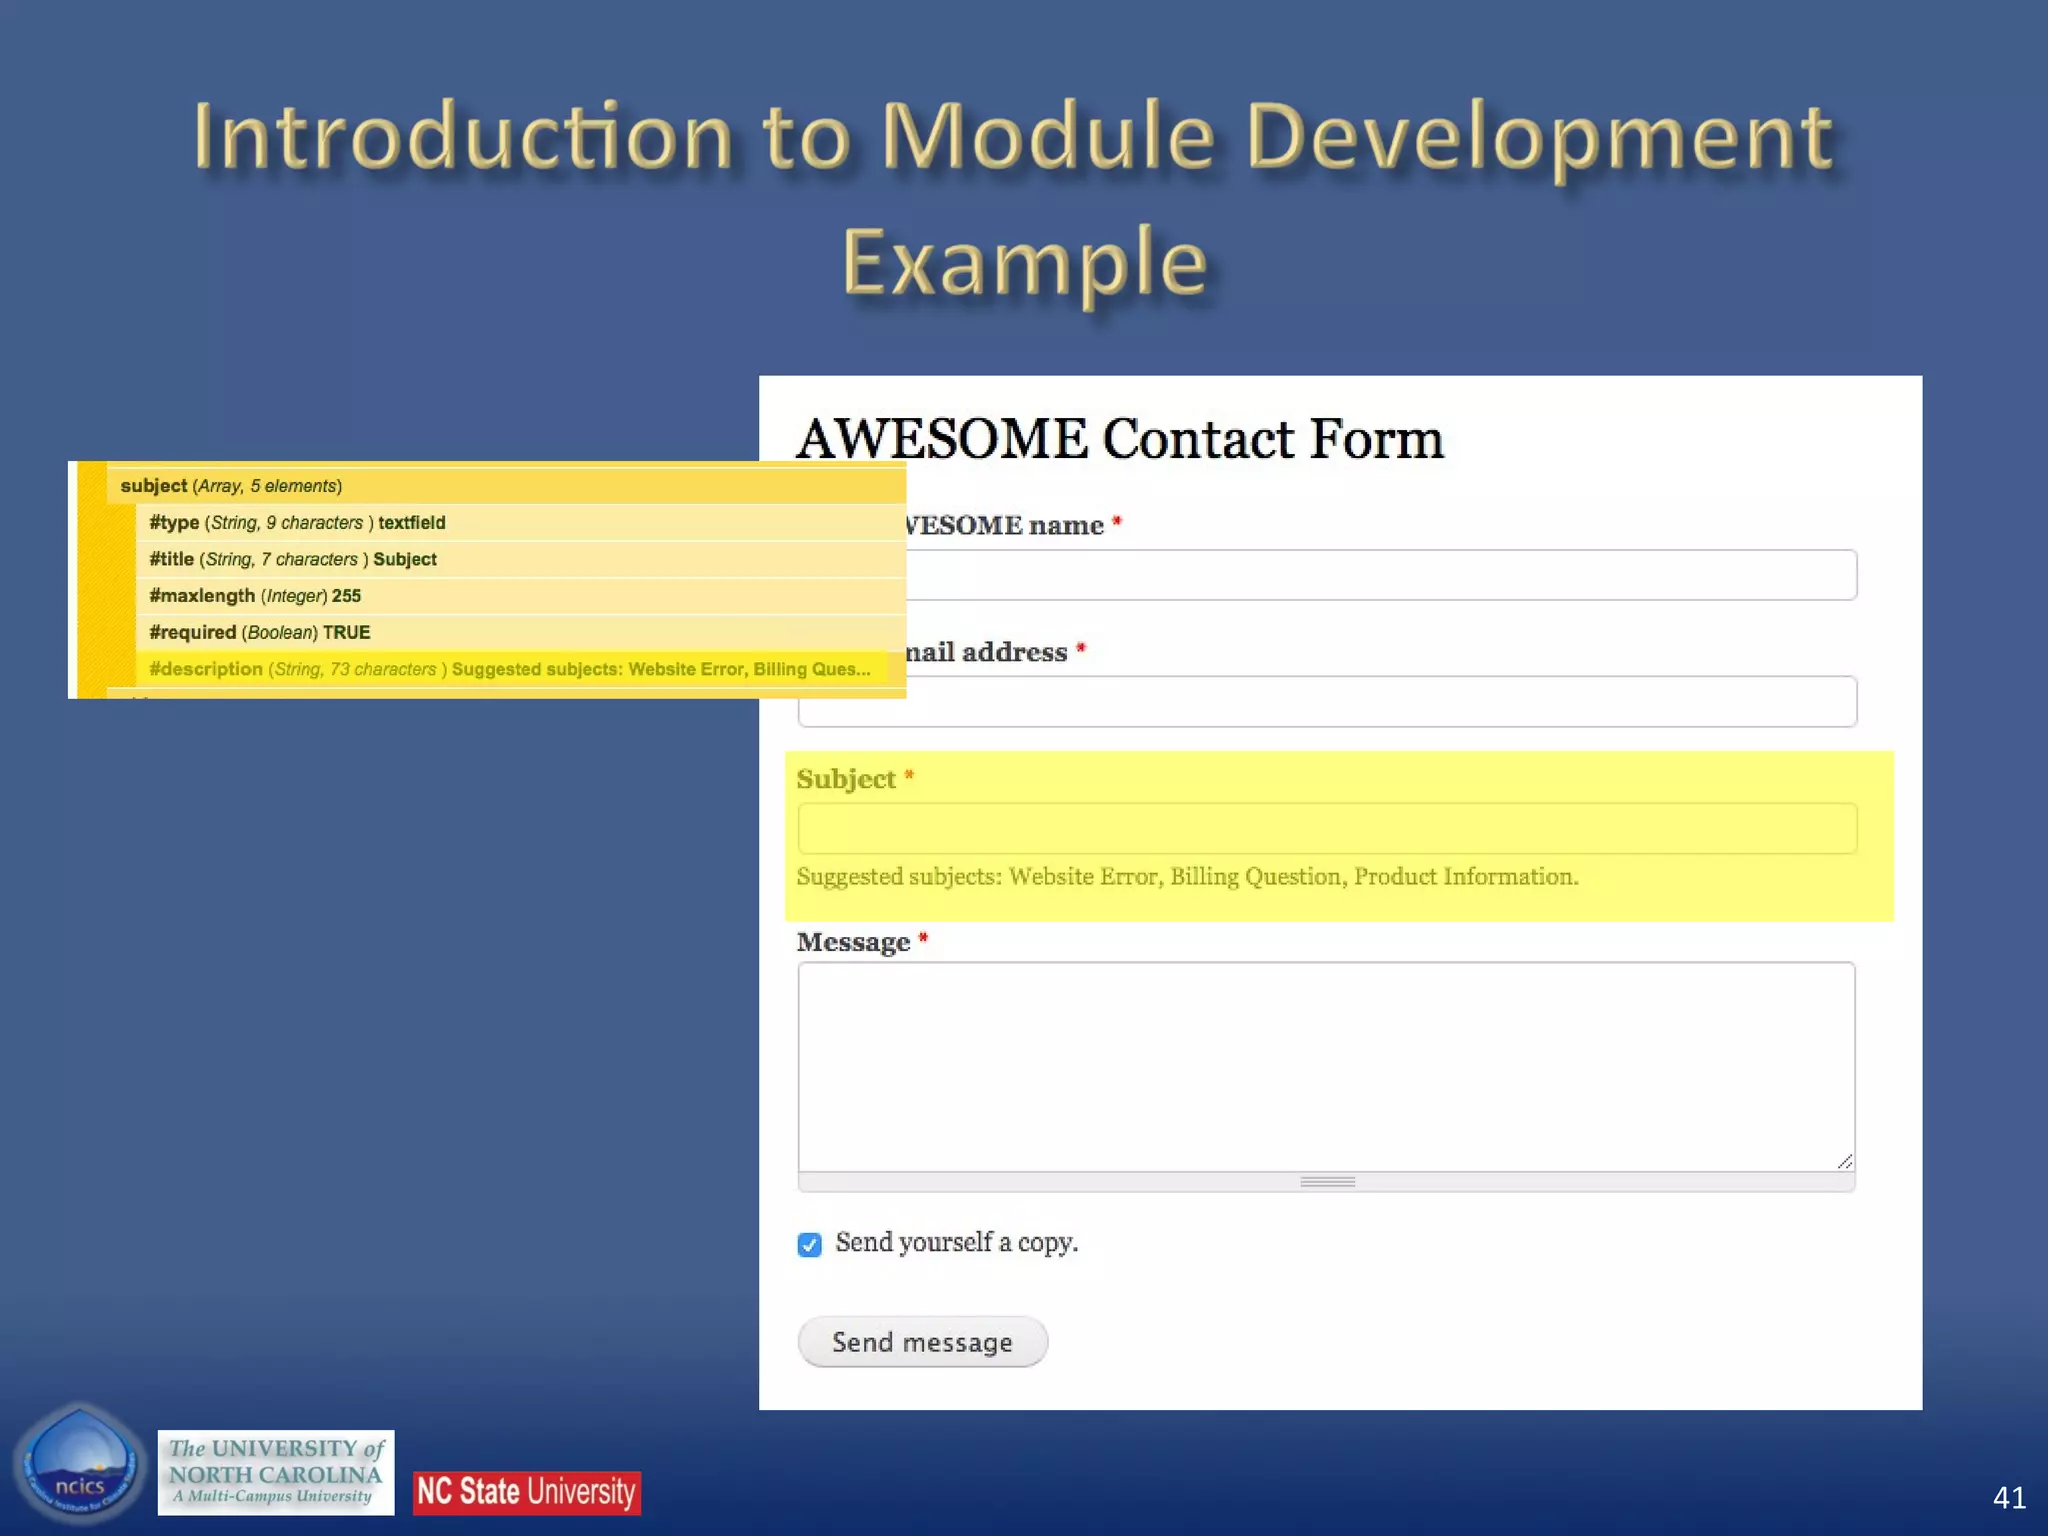Click the suggested subjects description text
Screen dimensions: 2048x1536
point(1187,877)
